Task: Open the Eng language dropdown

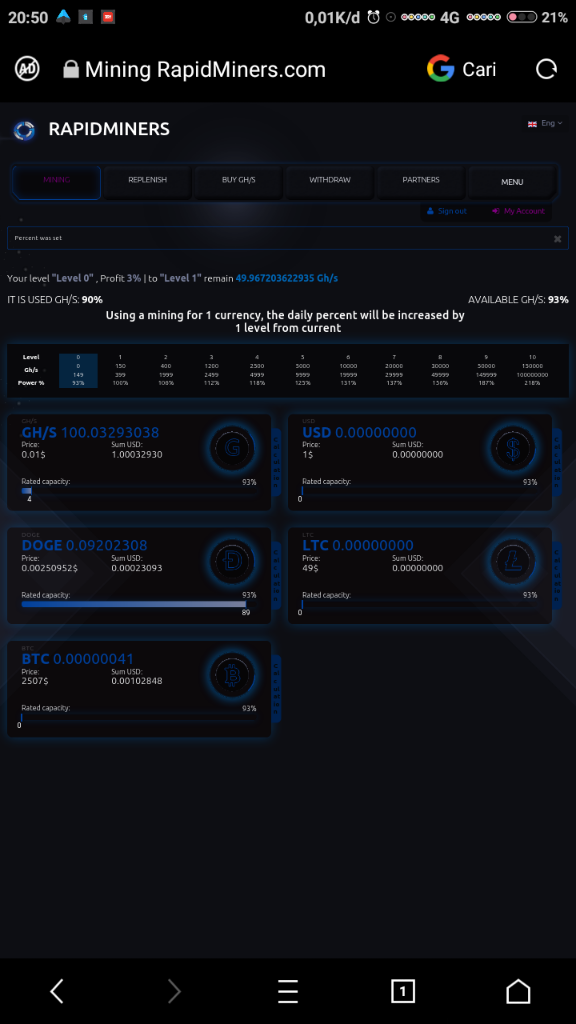Action: 551,123
